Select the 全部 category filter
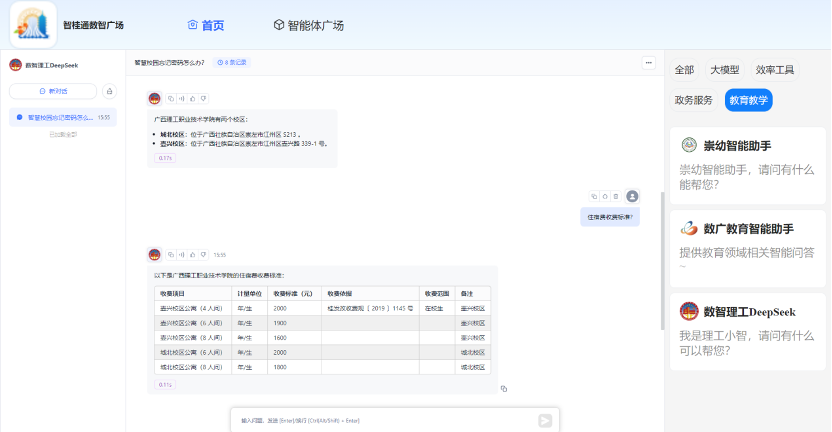The height and width of the screenshot is (432, 832). (x=684, y=70)
